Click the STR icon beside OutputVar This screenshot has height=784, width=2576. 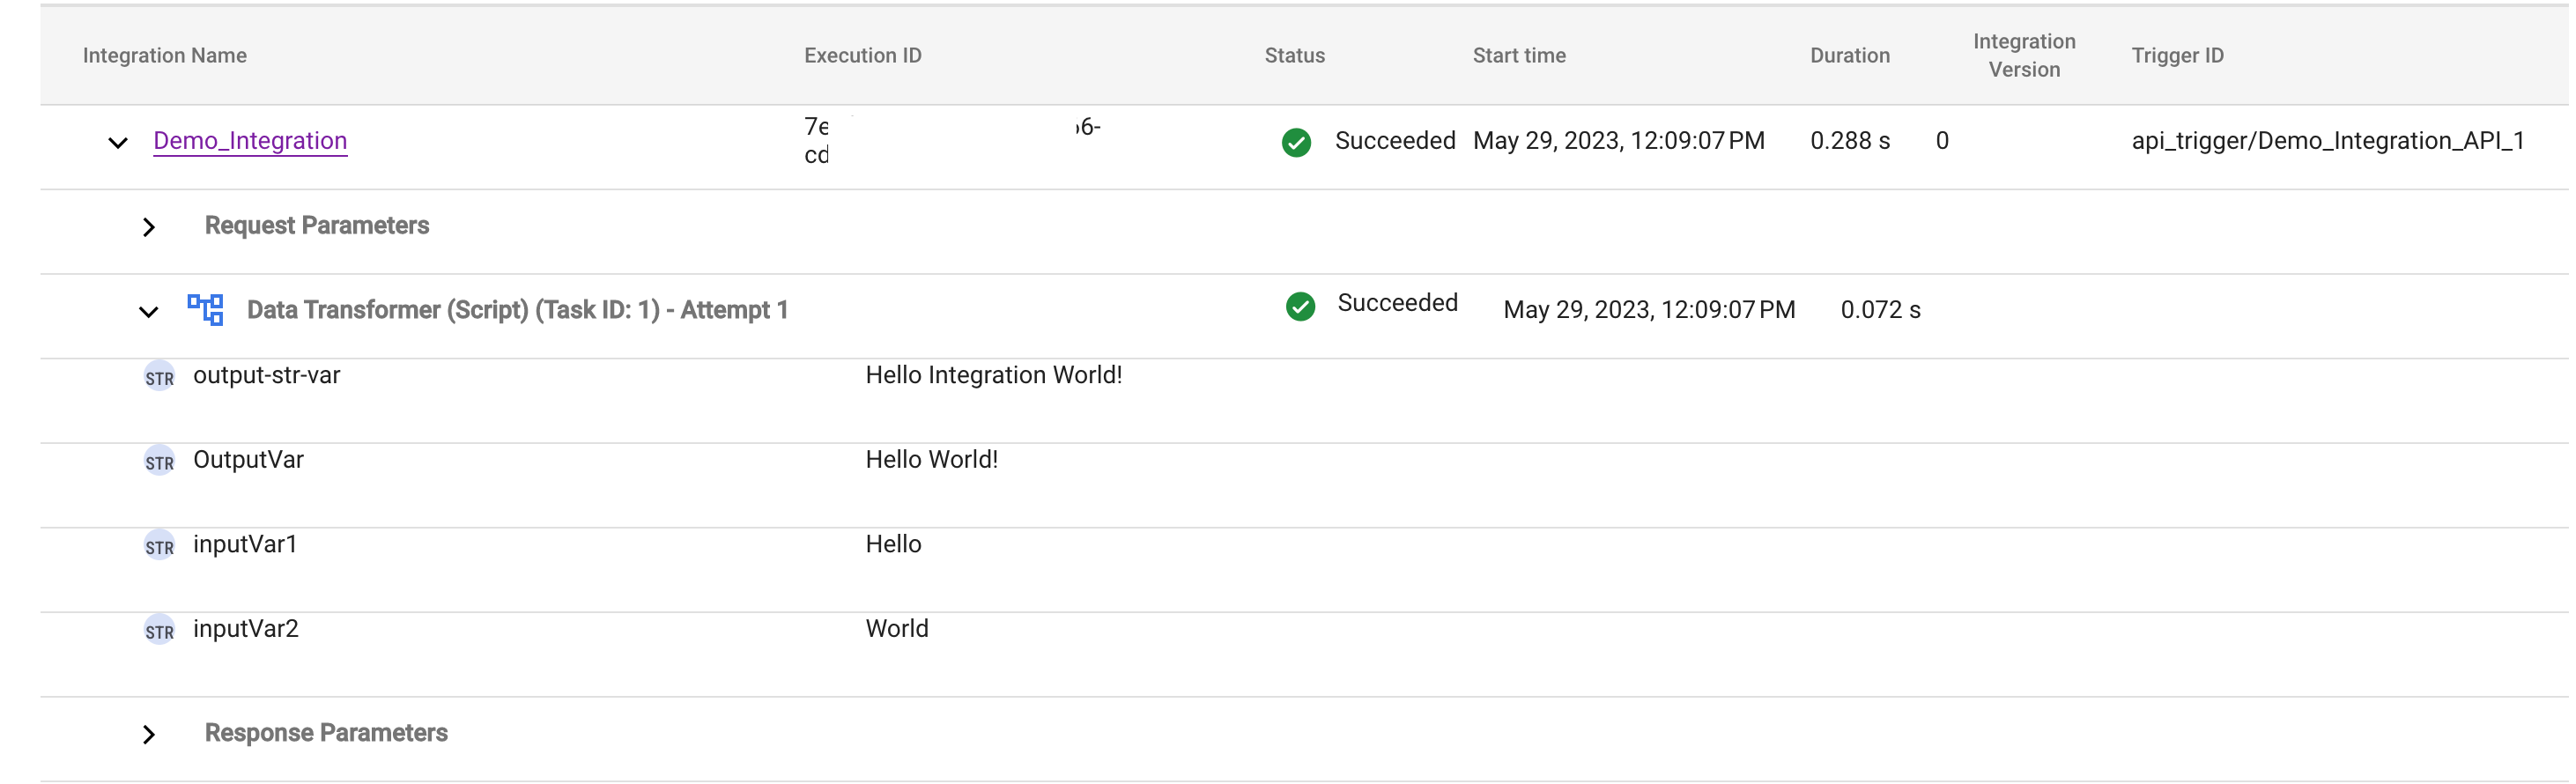coord(159,462)
